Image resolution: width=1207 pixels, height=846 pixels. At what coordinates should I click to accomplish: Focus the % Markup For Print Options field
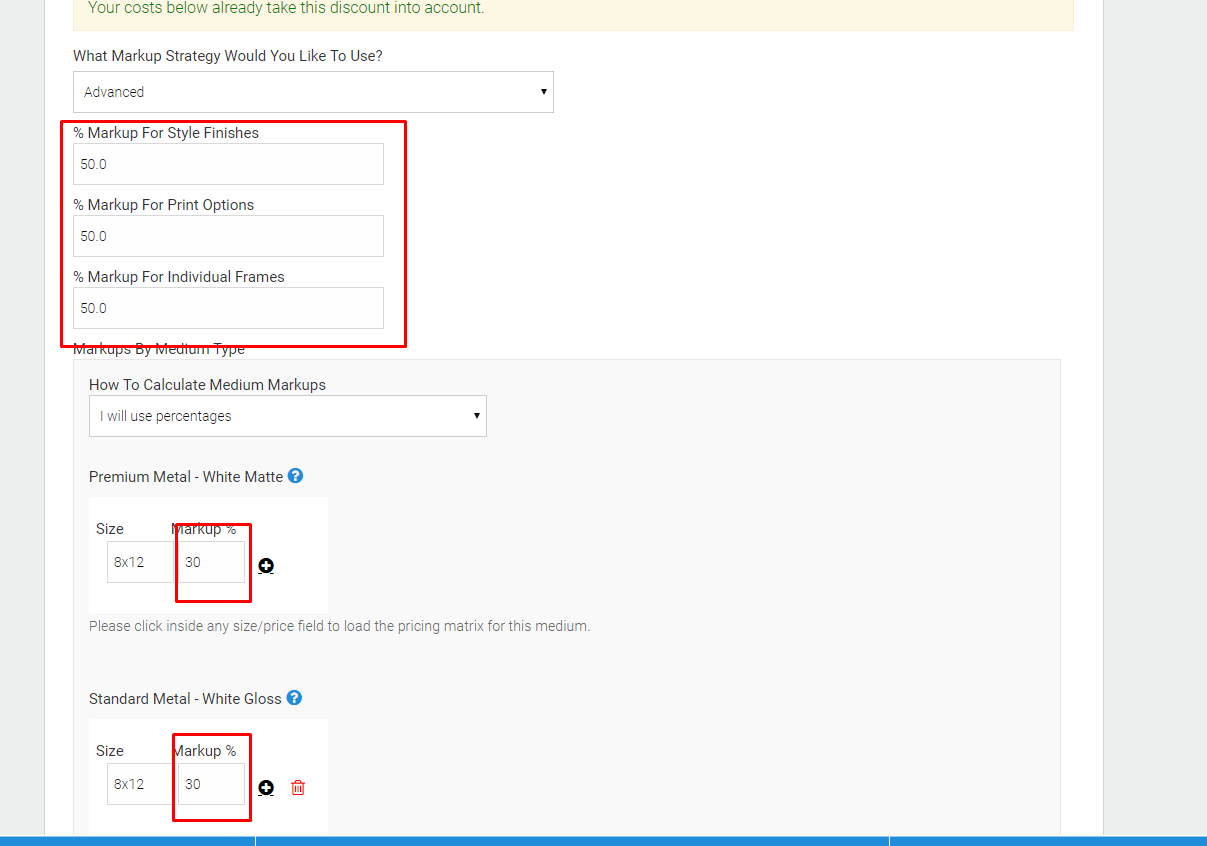pyautogui.click(x=228, y=236)
